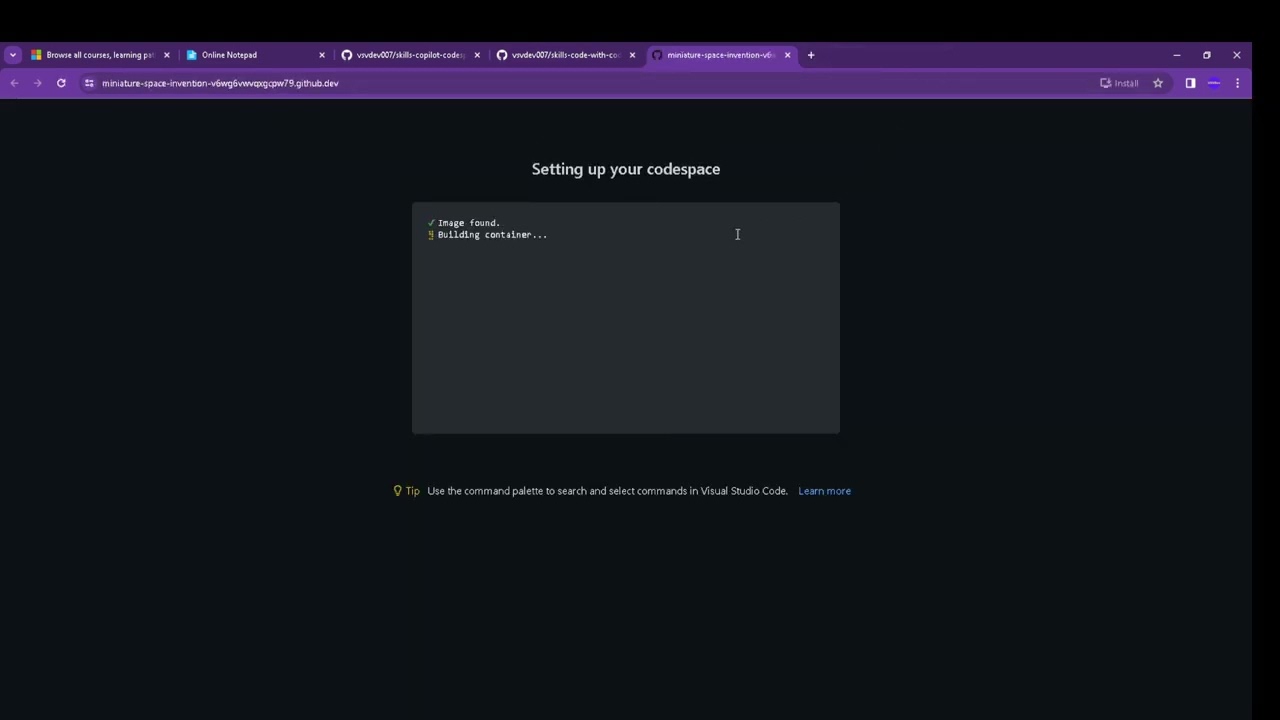Screen dimensions: 1280x720
Task: Close the miniature-space-invention tab
Action: coord(788,55)
